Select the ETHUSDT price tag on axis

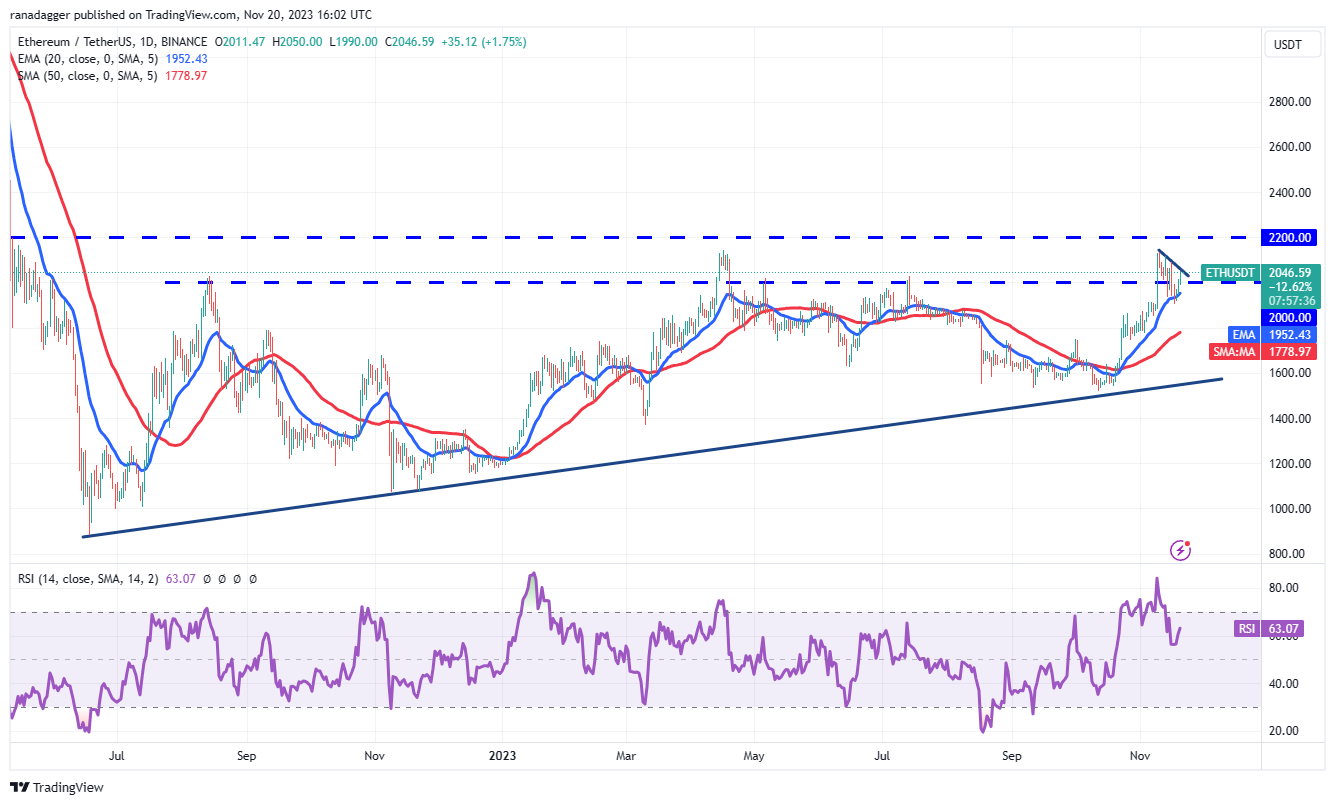1231,272
